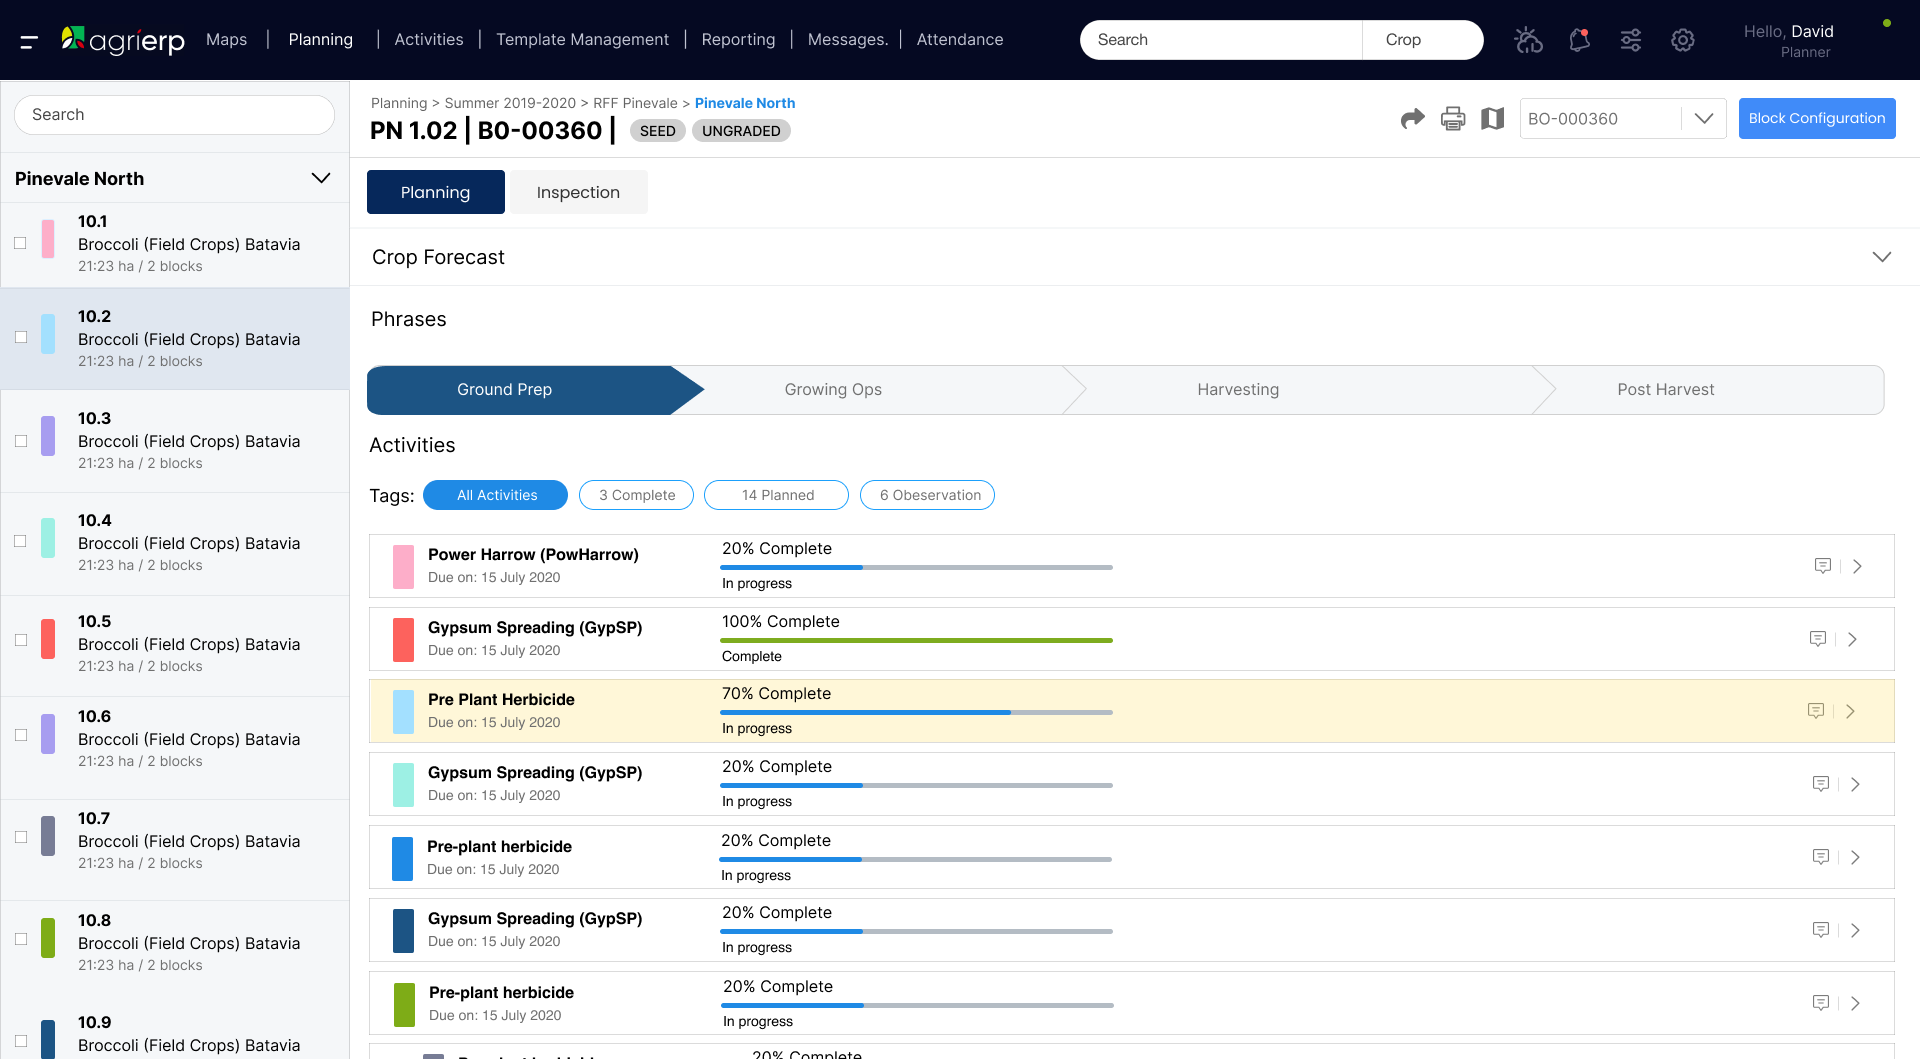Open the filter sliders icon in the header

1631,40
